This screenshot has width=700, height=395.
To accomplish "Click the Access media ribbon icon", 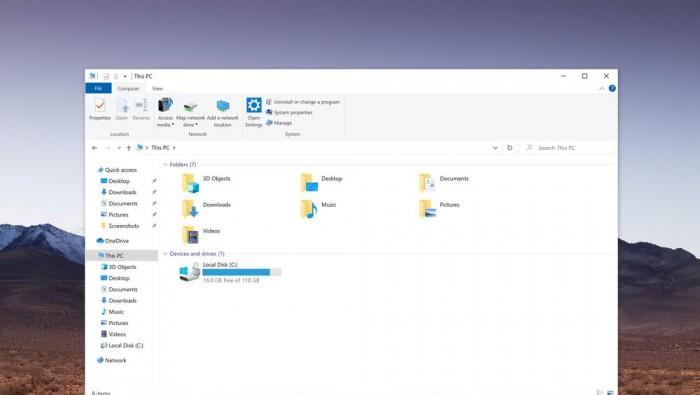I will click(x=165, y=105).
